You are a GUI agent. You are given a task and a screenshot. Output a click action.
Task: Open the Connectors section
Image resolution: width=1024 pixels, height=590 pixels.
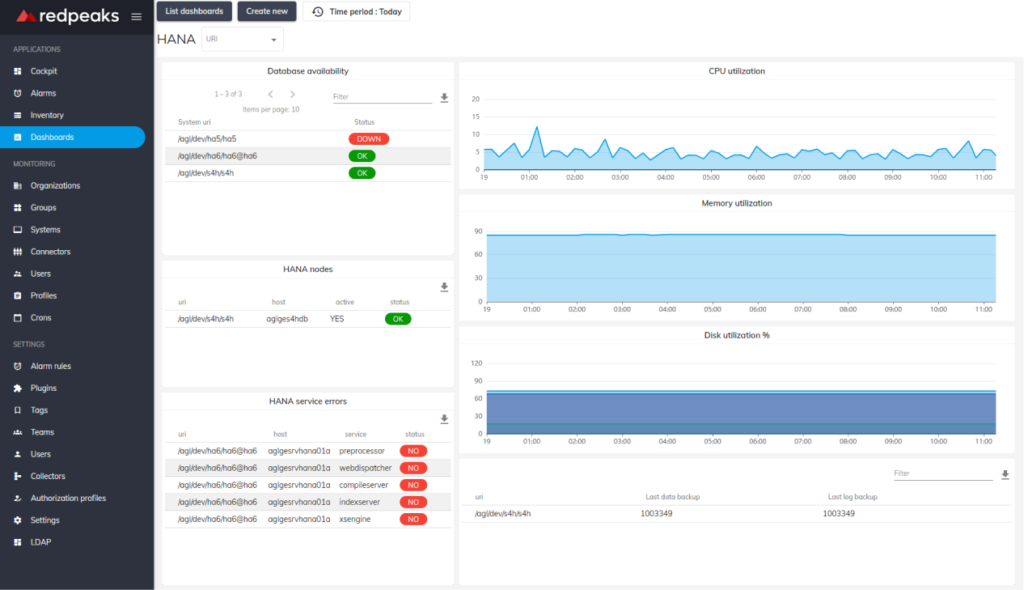[x=50, y=252]
